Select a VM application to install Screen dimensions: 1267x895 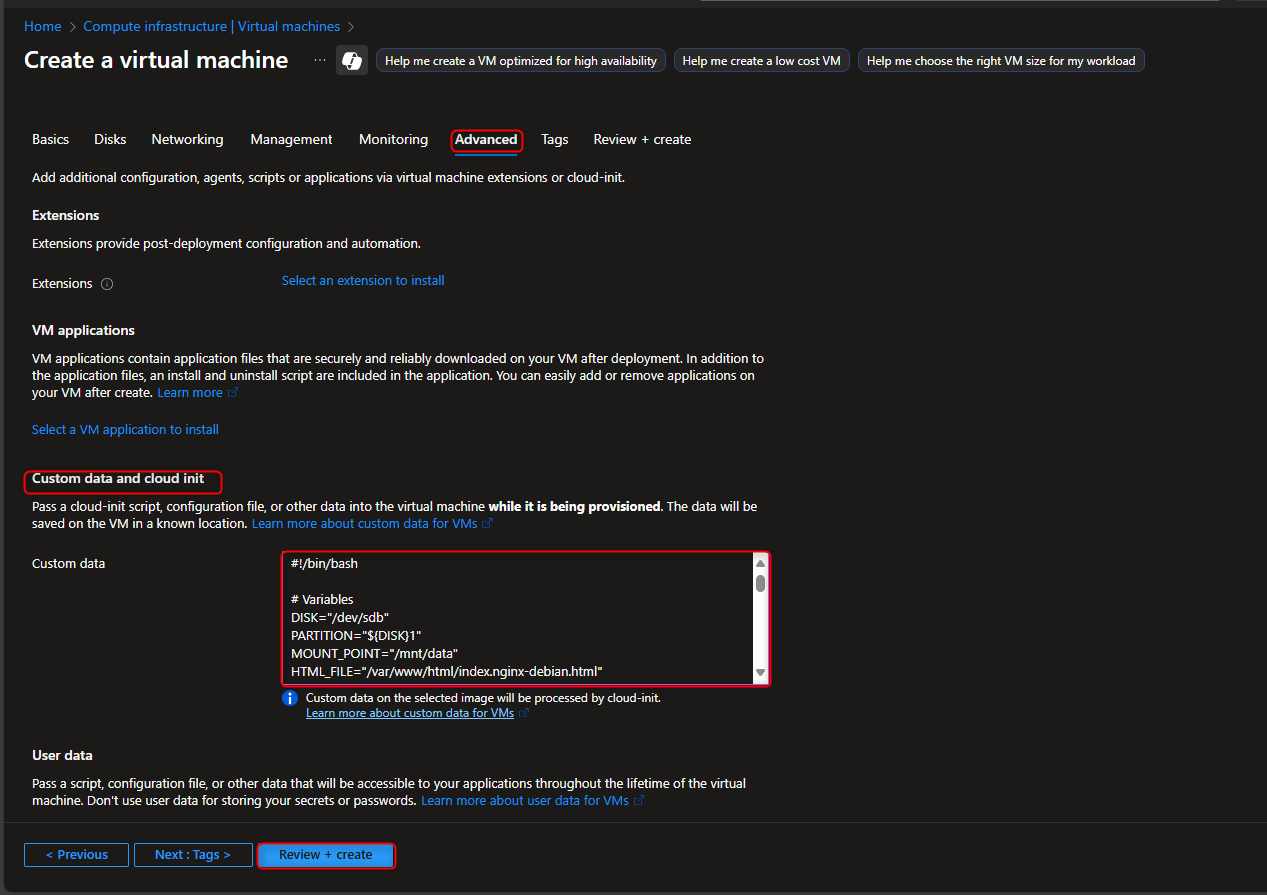(124, 429)
